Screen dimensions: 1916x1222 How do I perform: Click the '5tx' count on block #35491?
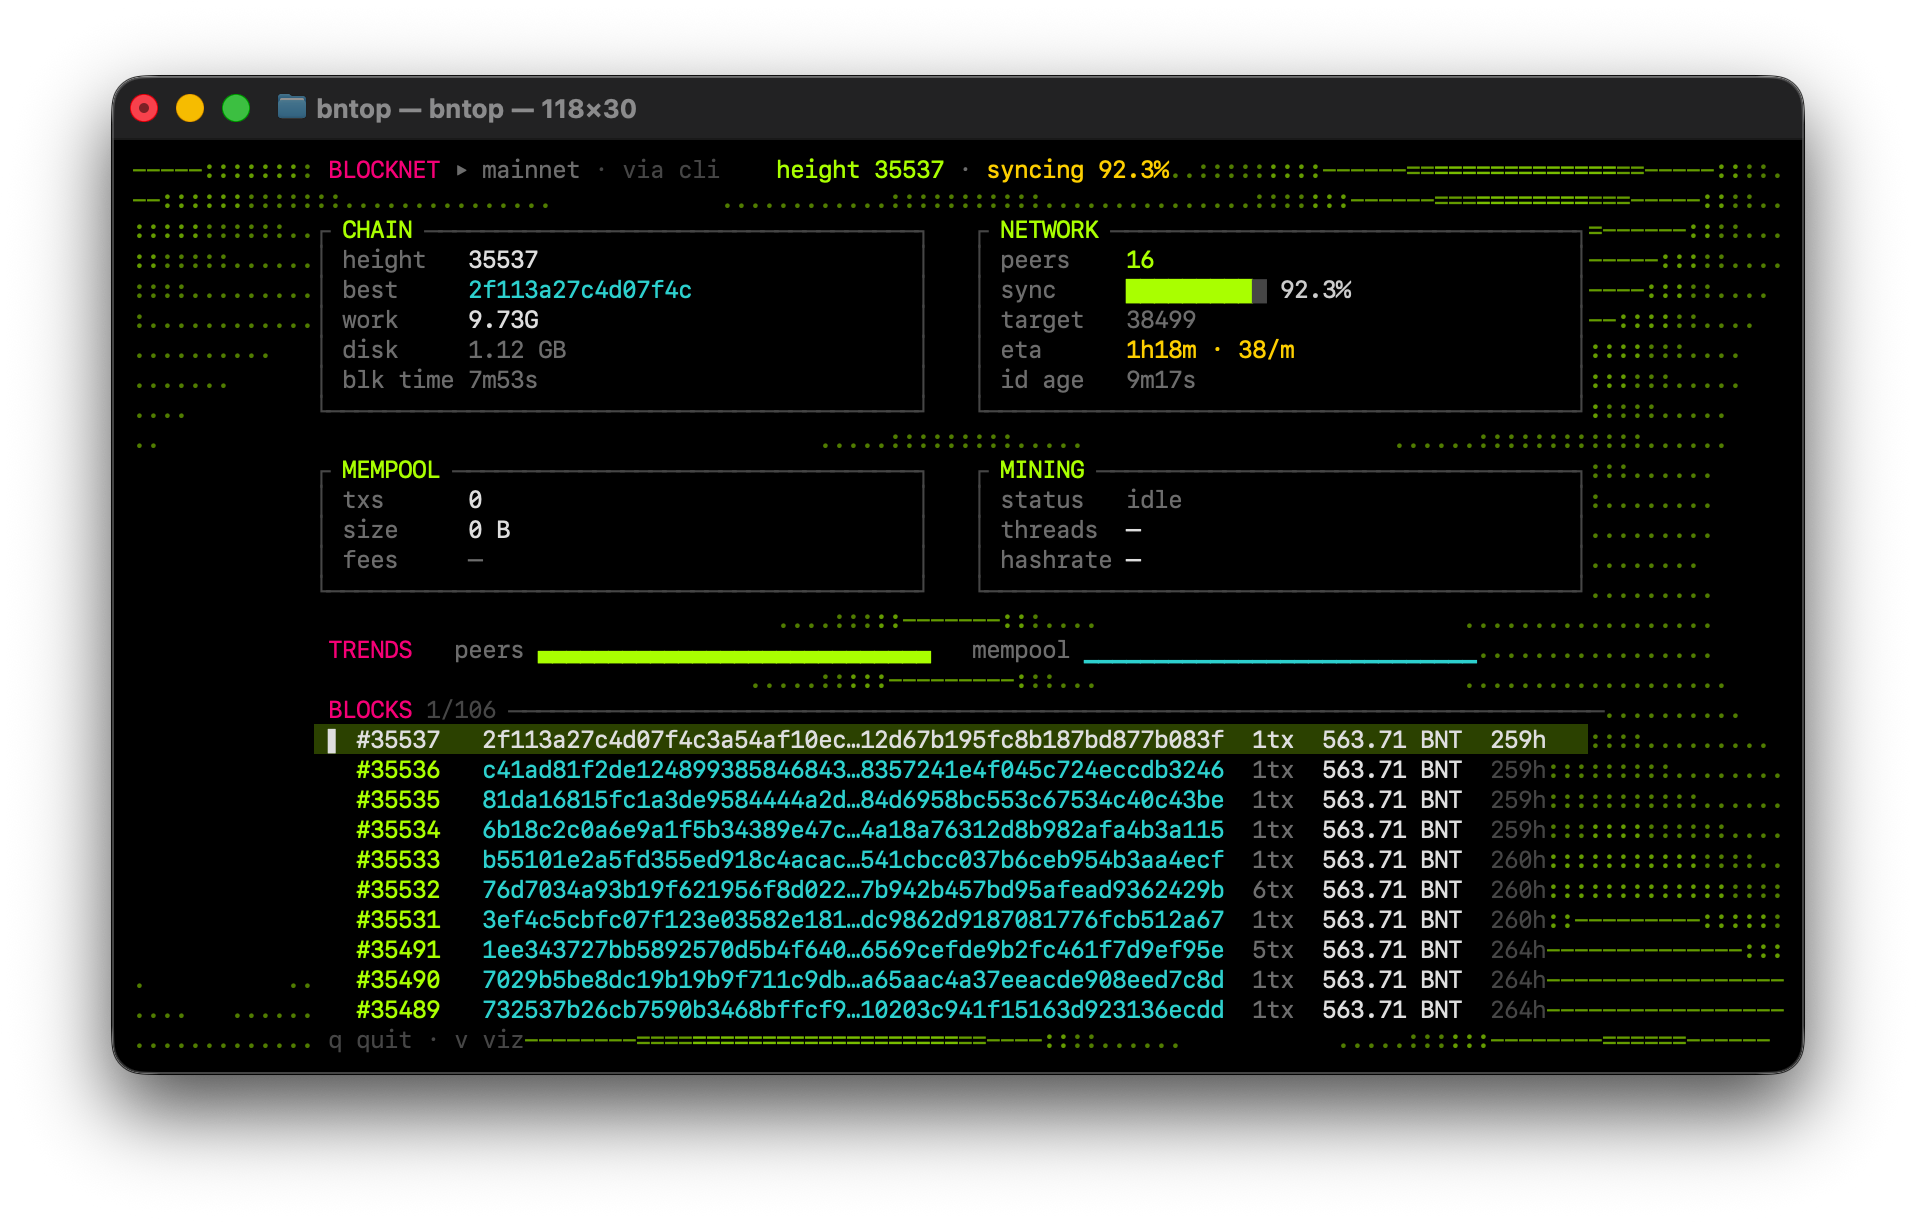click(1273, 950)
